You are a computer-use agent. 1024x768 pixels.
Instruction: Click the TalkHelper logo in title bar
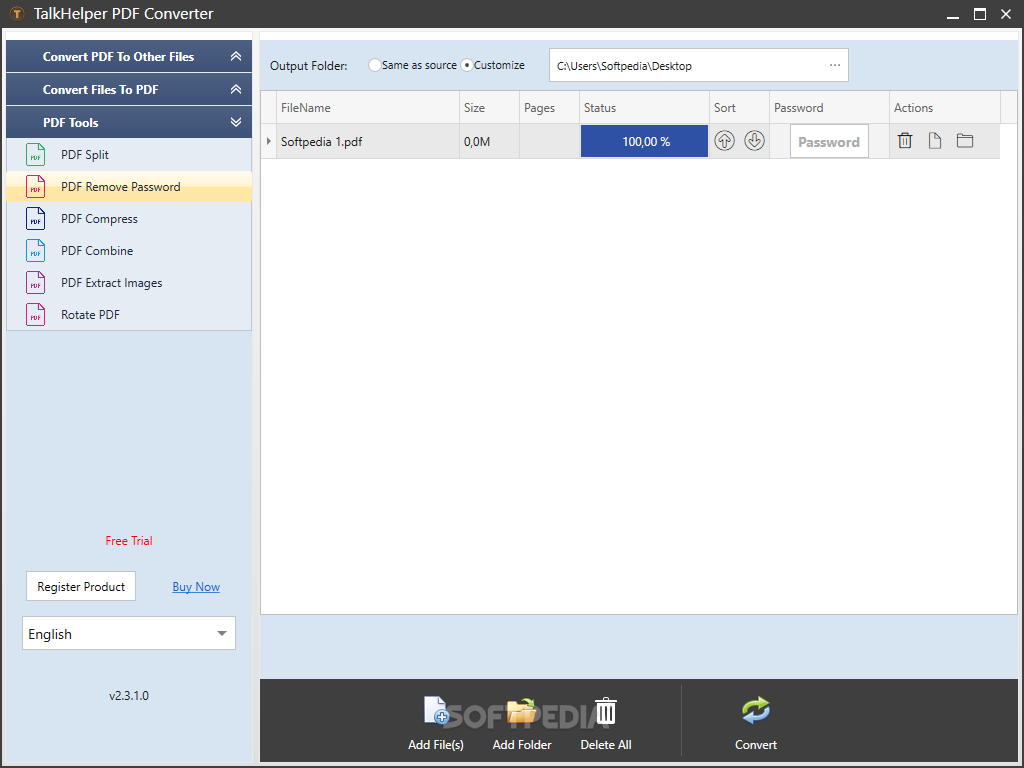(x=16, y=14)
